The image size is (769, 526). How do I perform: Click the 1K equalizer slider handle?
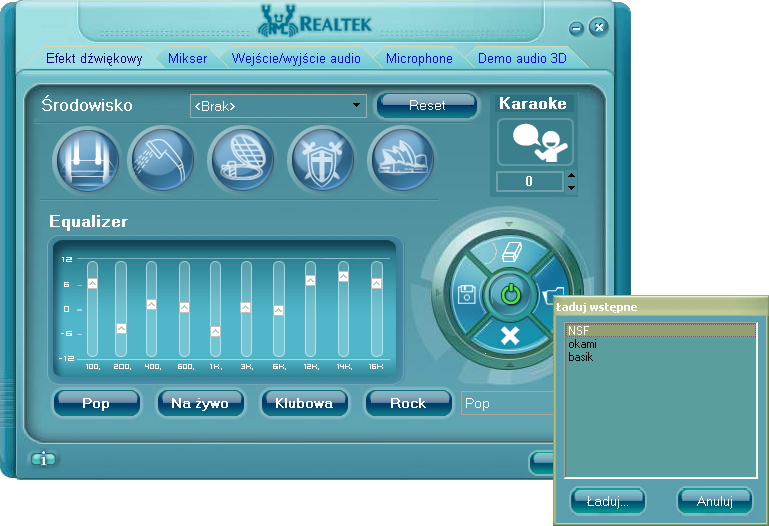215,331
